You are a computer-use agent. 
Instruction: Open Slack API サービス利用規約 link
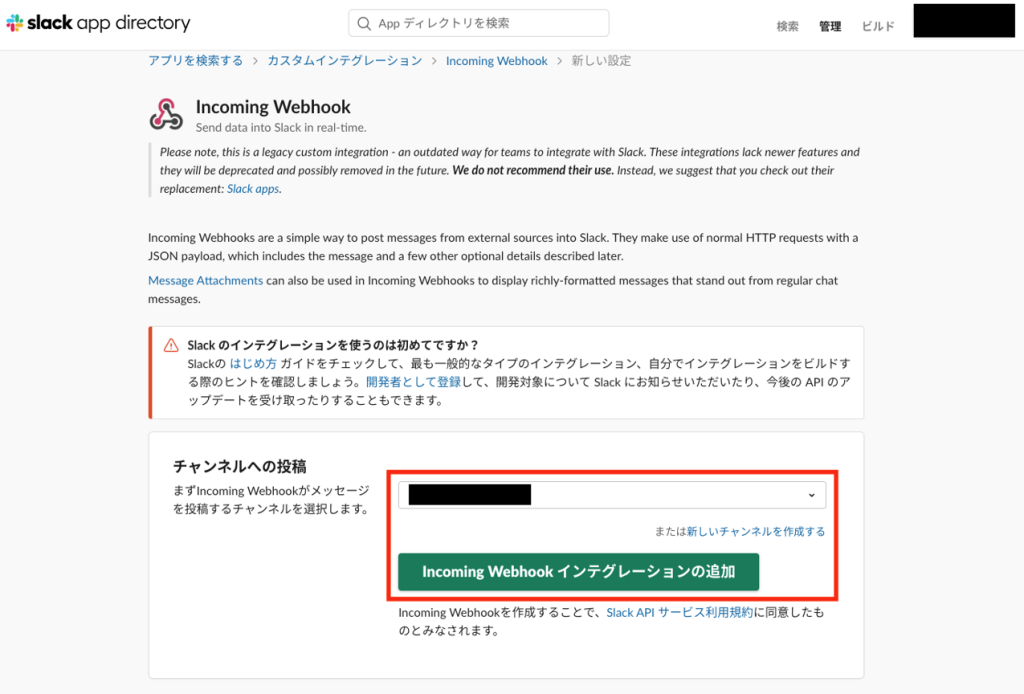(x=679, y=612)
